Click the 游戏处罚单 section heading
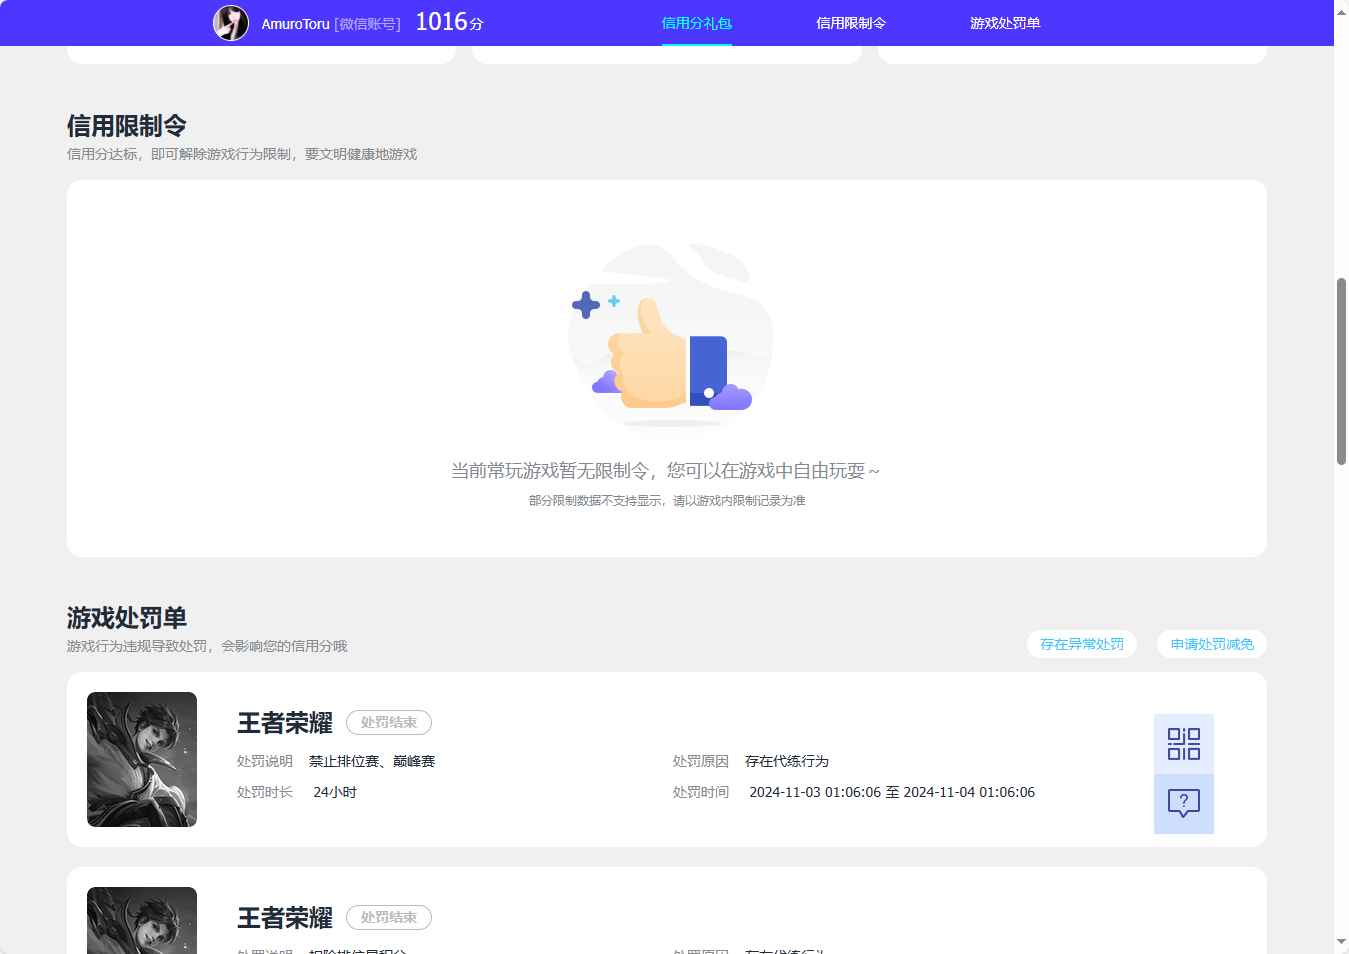The height and width of the screenshot is (954, 1349). pos(127,618)
